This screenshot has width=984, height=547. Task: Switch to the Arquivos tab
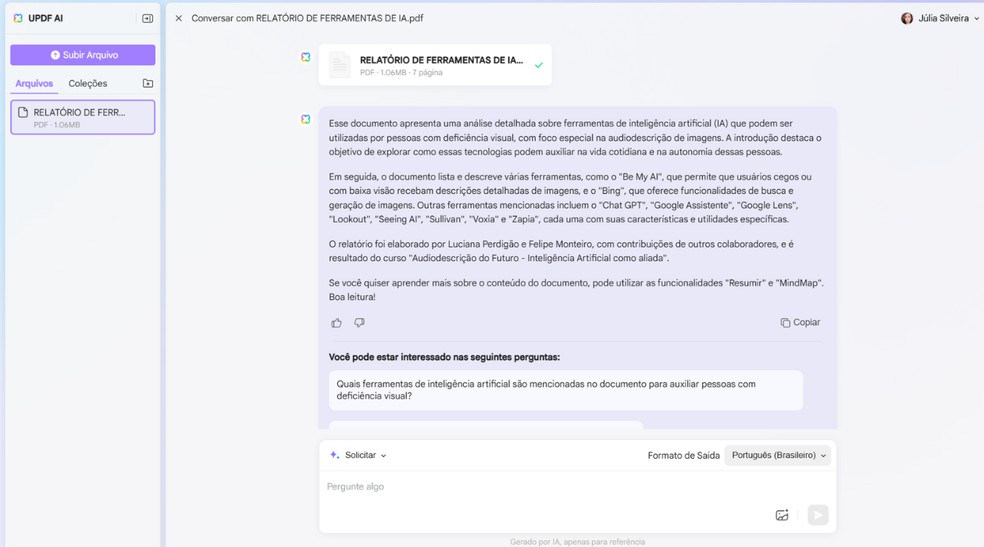[x=35, y=83]
